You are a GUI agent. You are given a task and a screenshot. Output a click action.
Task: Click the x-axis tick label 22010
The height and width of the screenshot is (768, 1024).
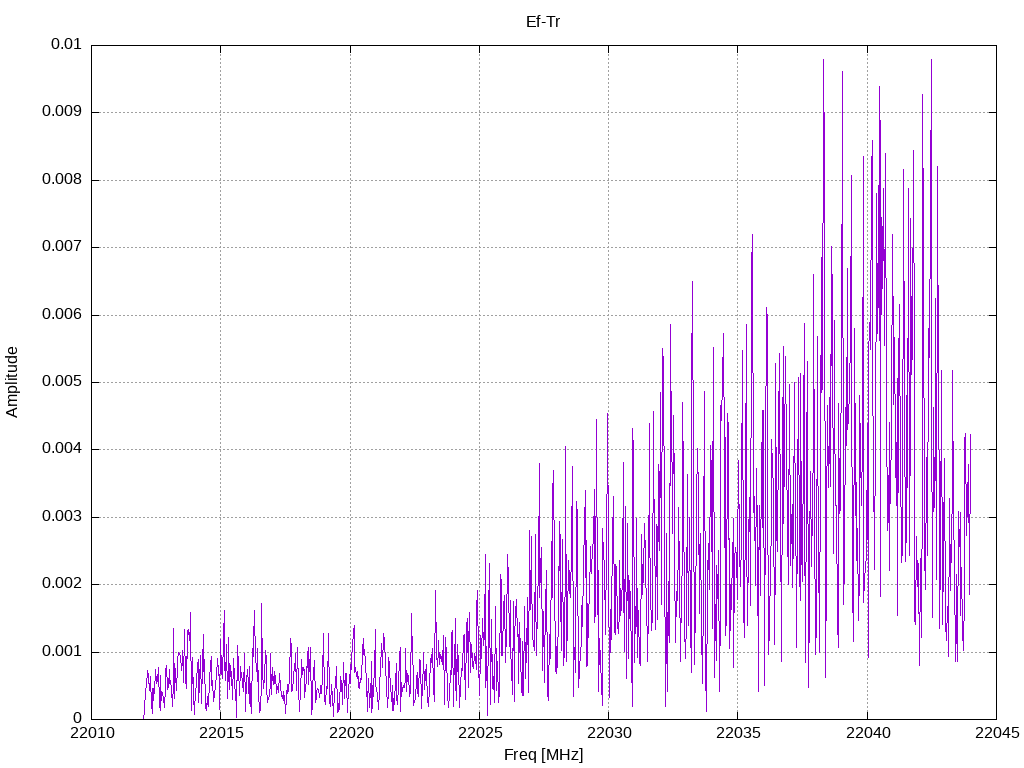click(92, 733)
